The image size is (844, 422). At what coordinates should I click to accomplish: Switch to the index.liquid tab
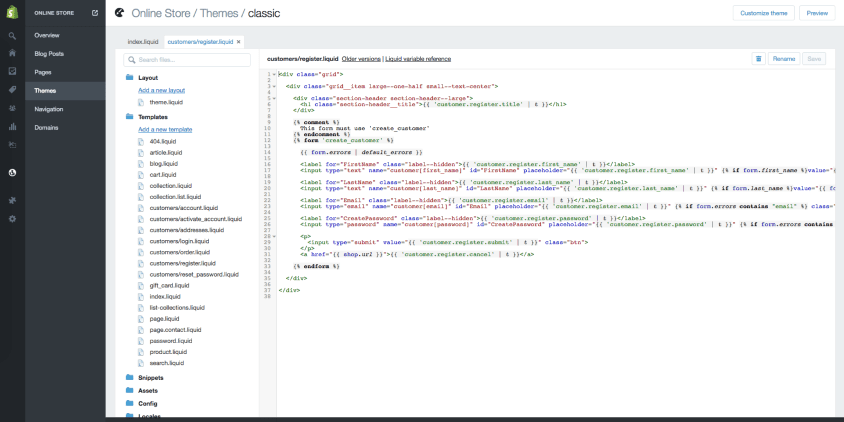(143, 41)
